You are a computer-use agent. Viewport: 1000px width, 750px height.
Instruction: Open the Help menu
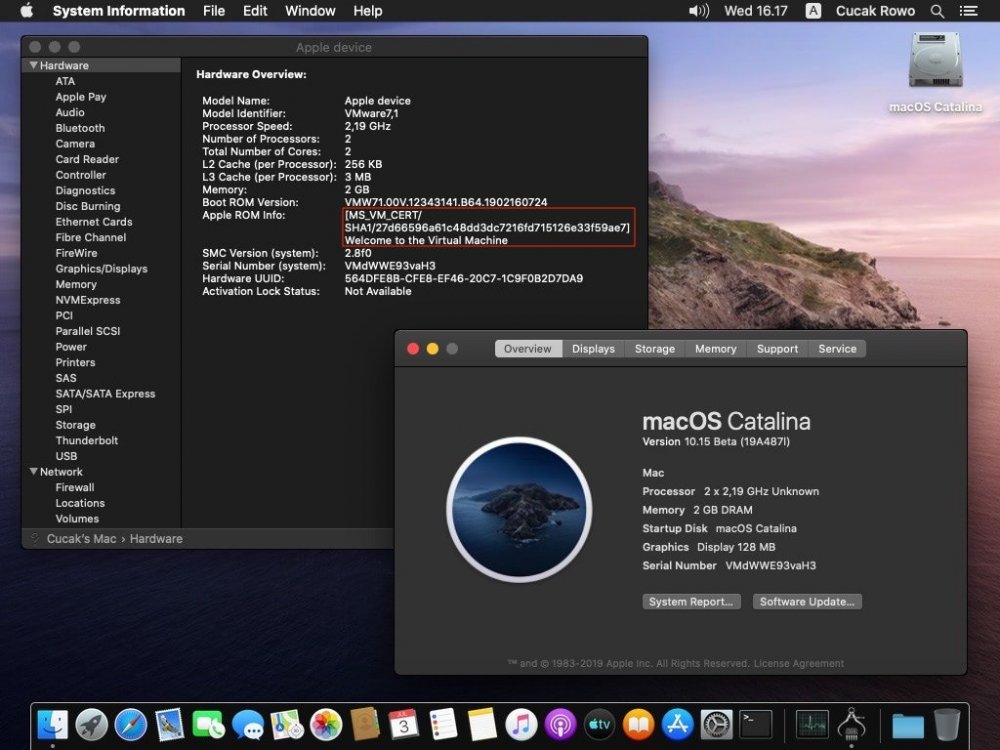368,11
